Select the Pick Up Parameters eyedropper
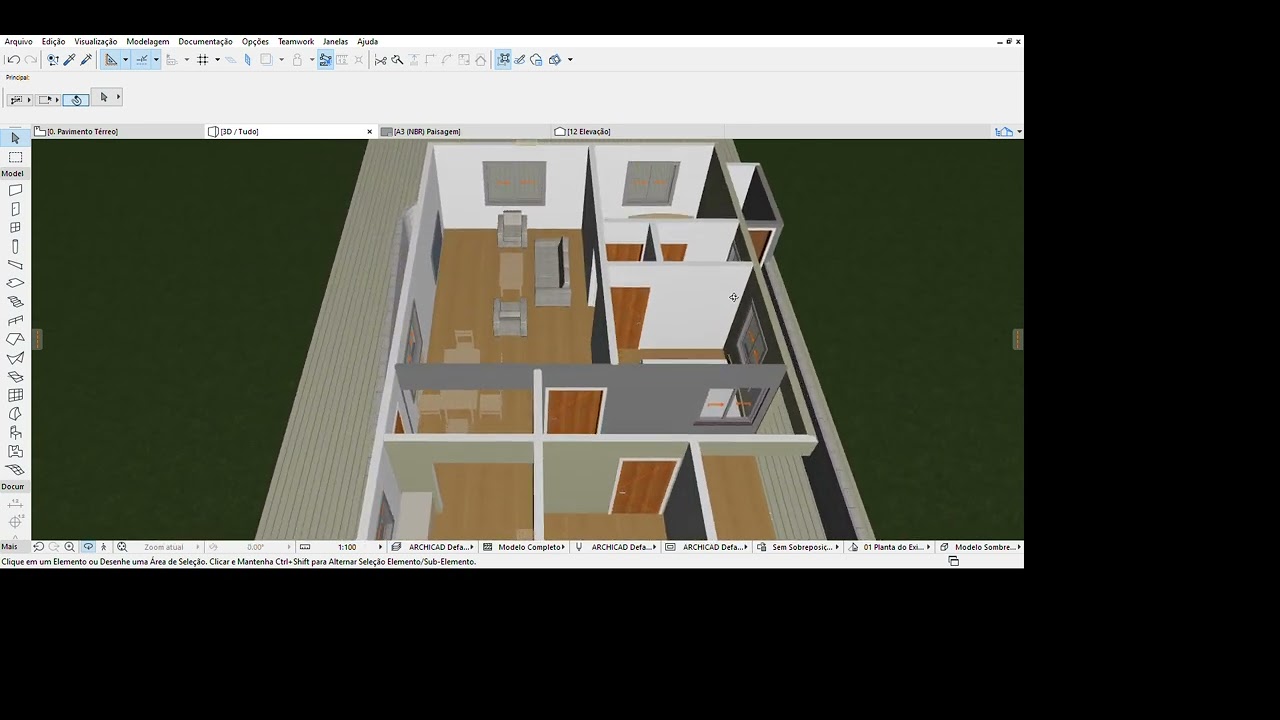Viewport: 1280px width, 720px height. pyautogui.click(x=69, y=60)
